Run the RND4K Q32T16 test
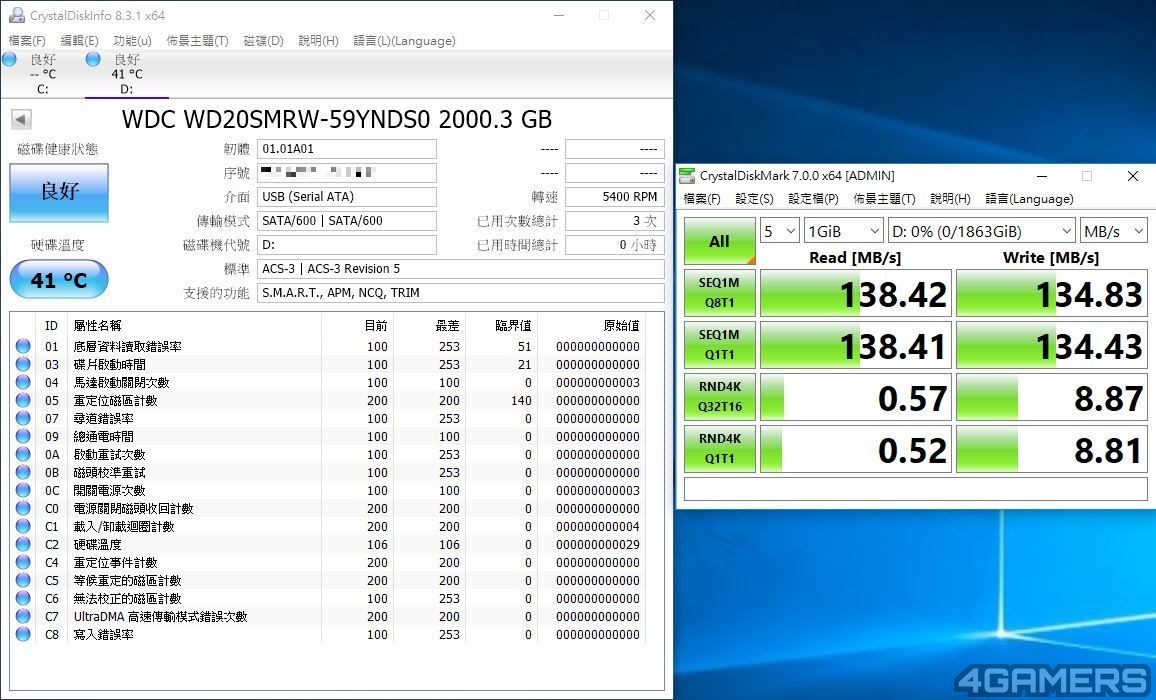The height and width of the screenshot is (700, 1156). [720, 396]
